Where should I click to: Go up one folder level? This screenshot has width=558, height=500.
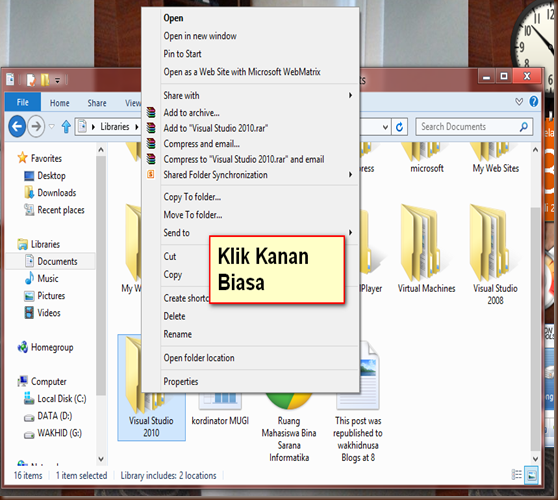(66, 127)
